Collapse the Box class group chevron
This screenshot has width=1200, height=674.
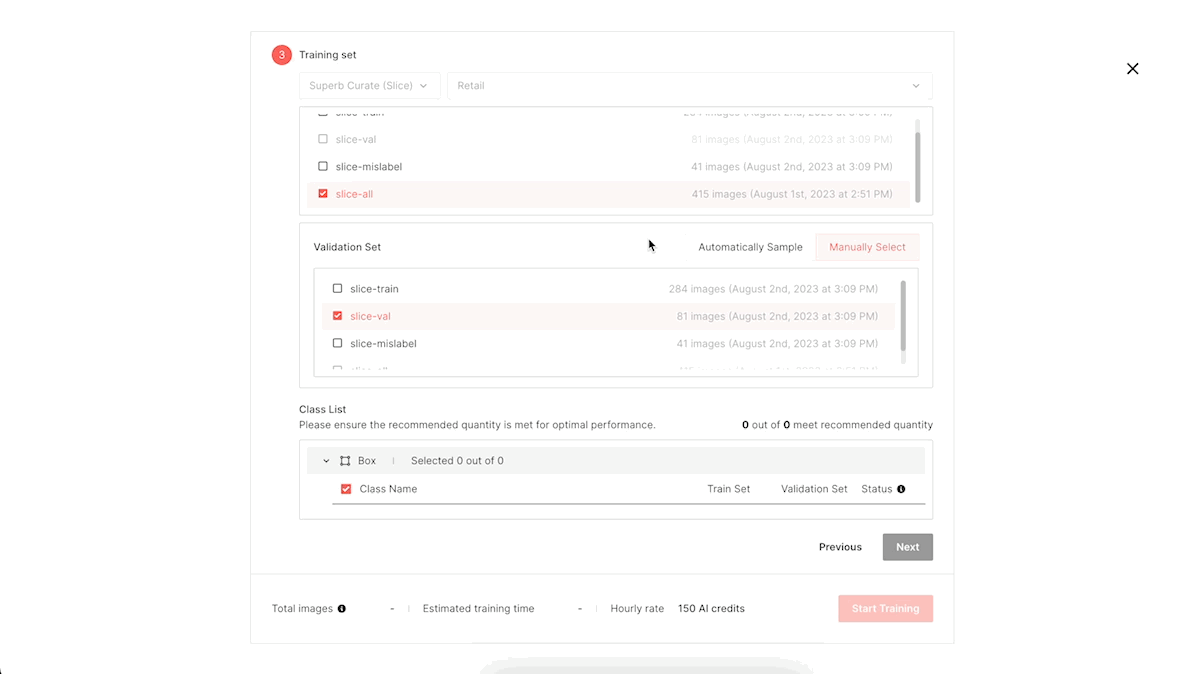[326, 461]
